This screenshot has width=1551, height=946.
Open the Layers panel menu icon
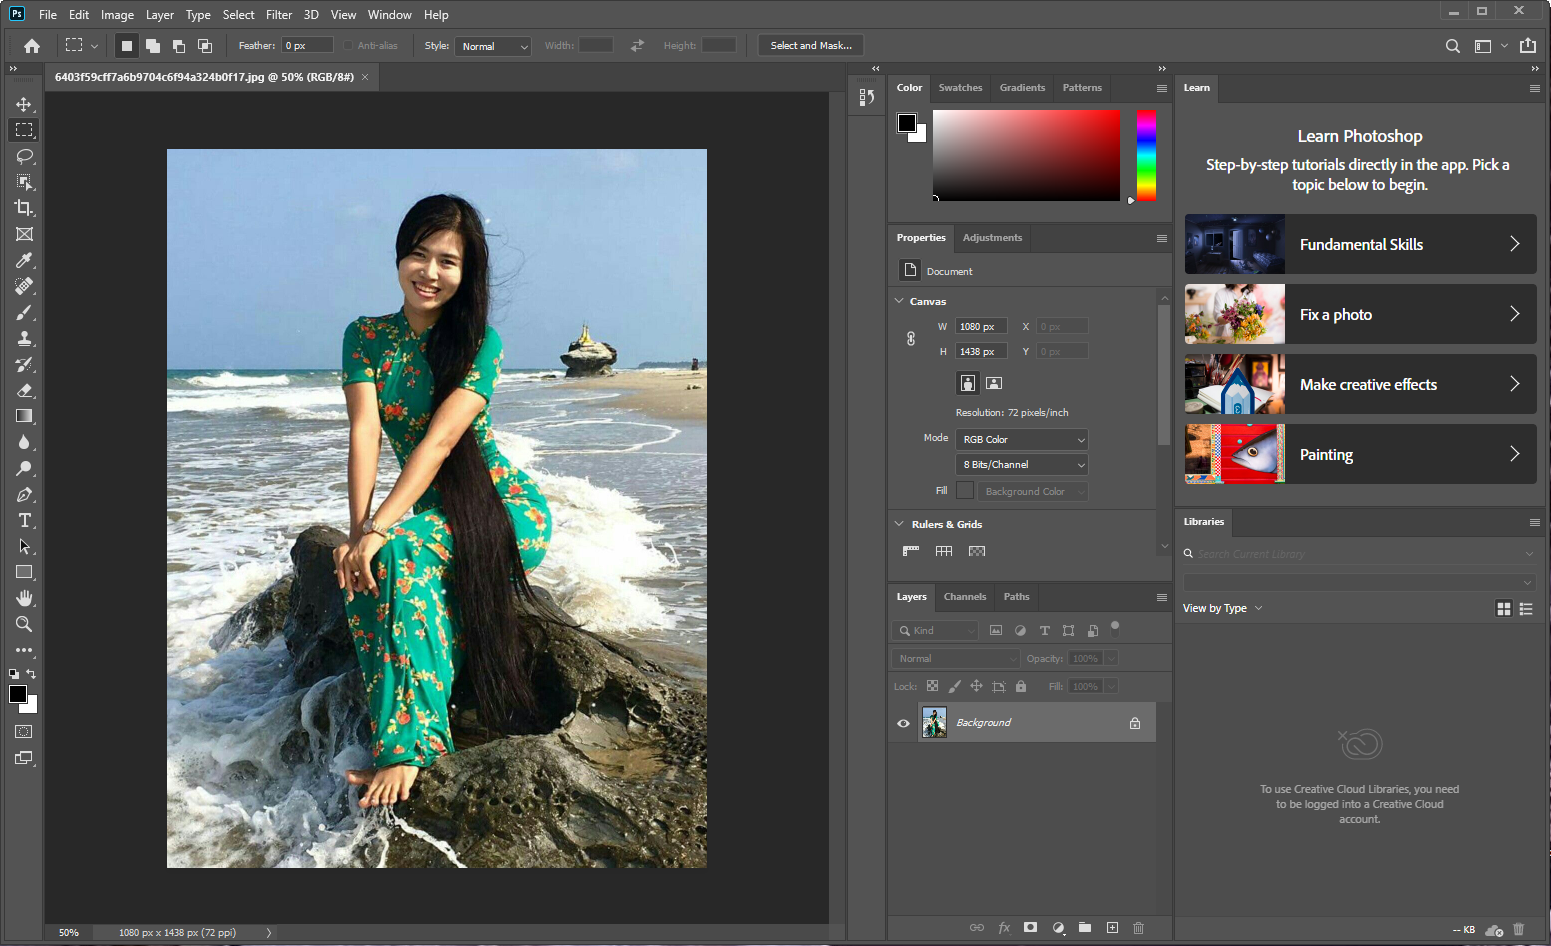(1161, 597)
